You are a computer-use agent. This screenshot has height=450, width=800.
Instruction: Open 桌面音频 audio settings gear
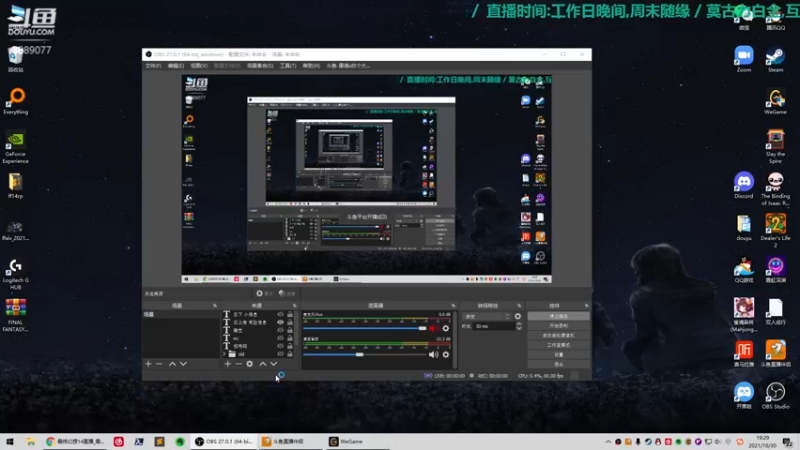click(x=446, y=355)
